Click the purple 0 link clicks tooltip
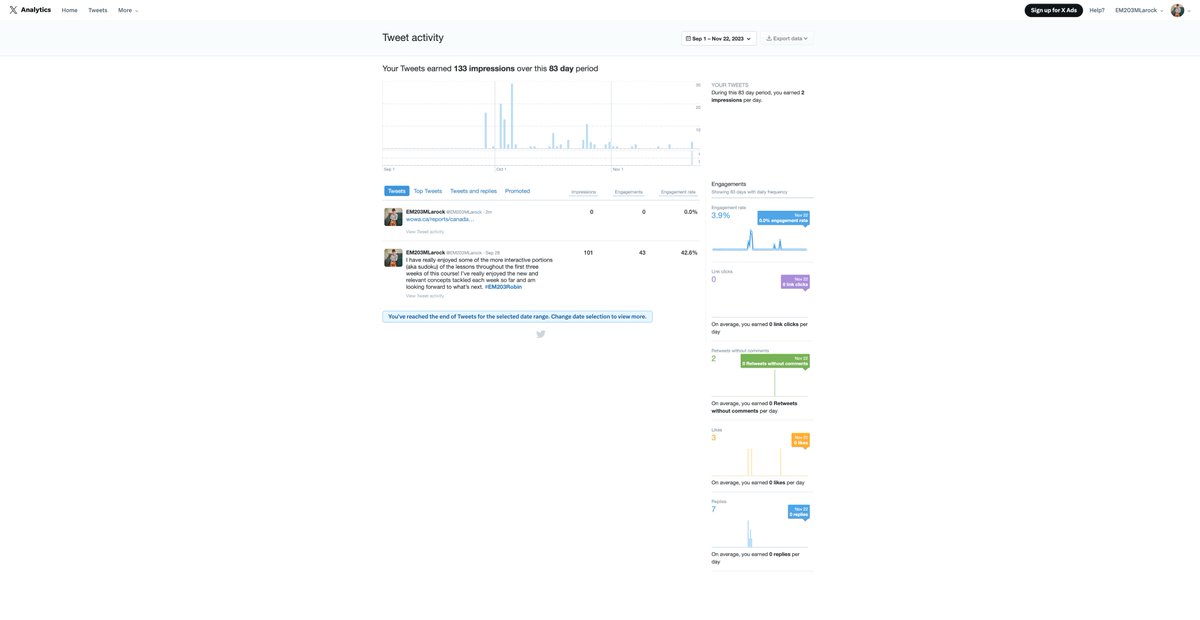Screen dimensions: 1200x620 [796, 282]
